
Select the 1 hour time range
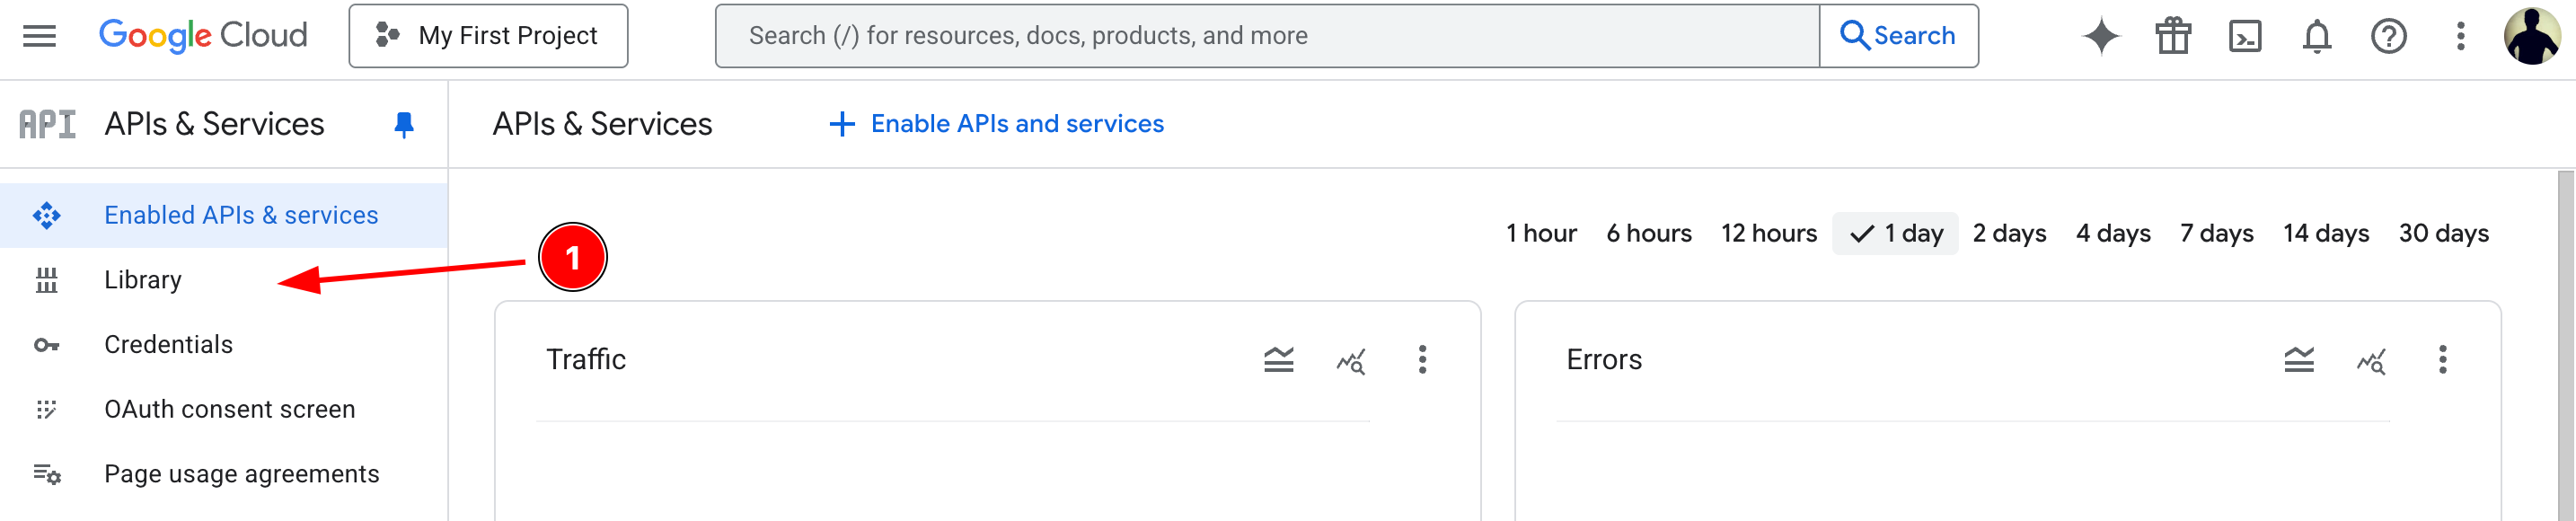pyautogui.click(x=1540, y=233)
